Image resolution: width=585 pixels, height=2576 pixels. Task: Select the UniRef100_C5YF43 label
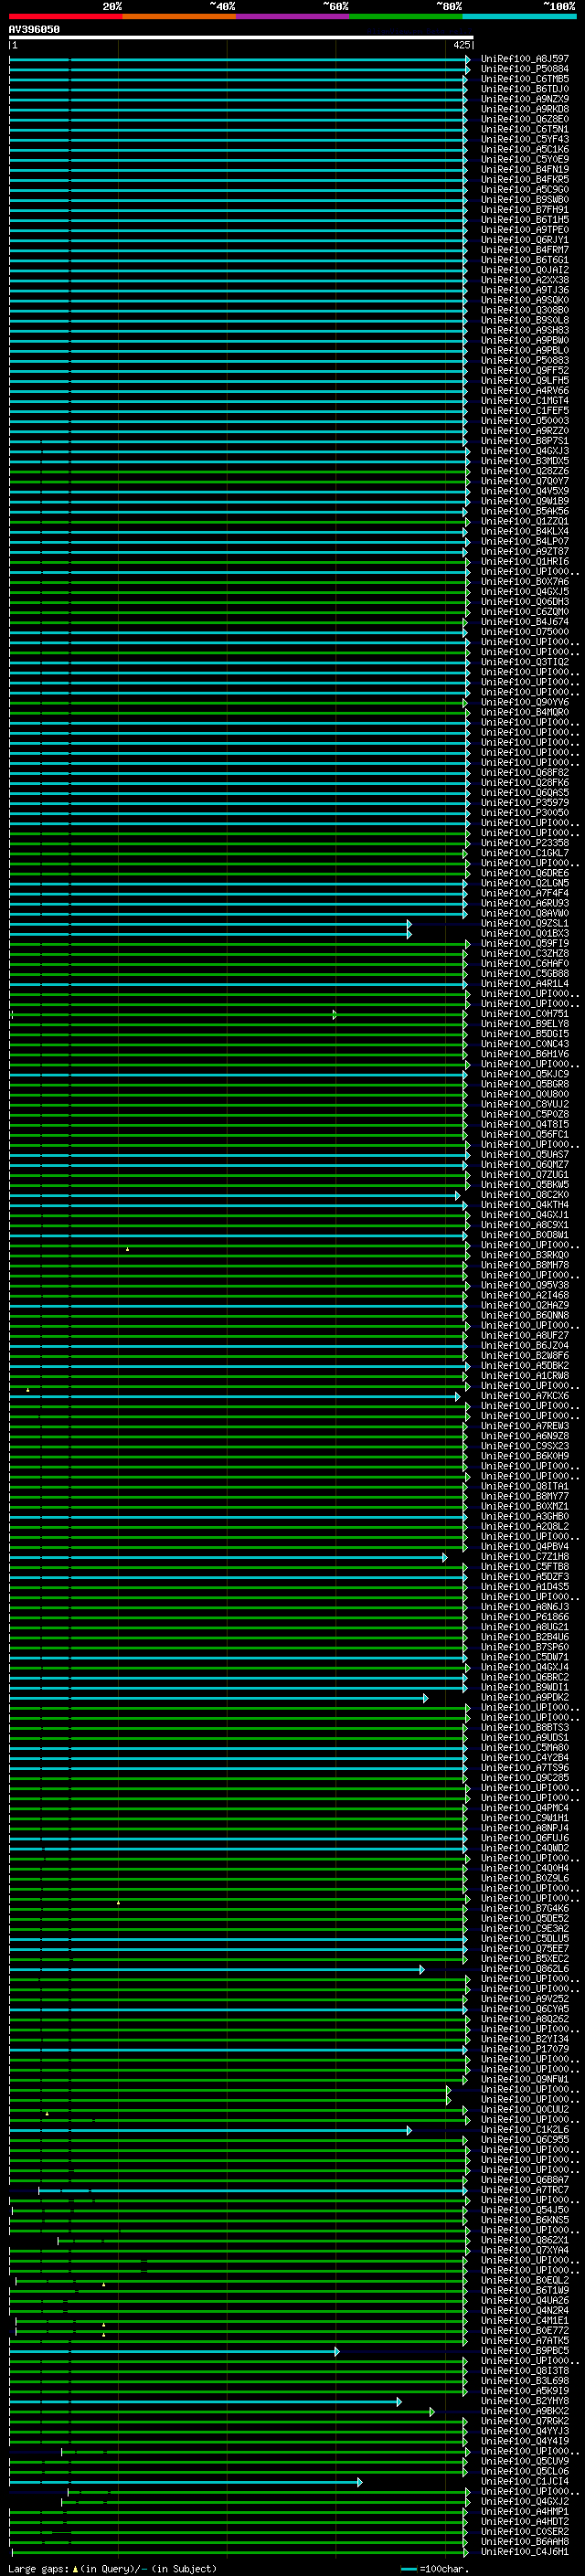(525, 139)
